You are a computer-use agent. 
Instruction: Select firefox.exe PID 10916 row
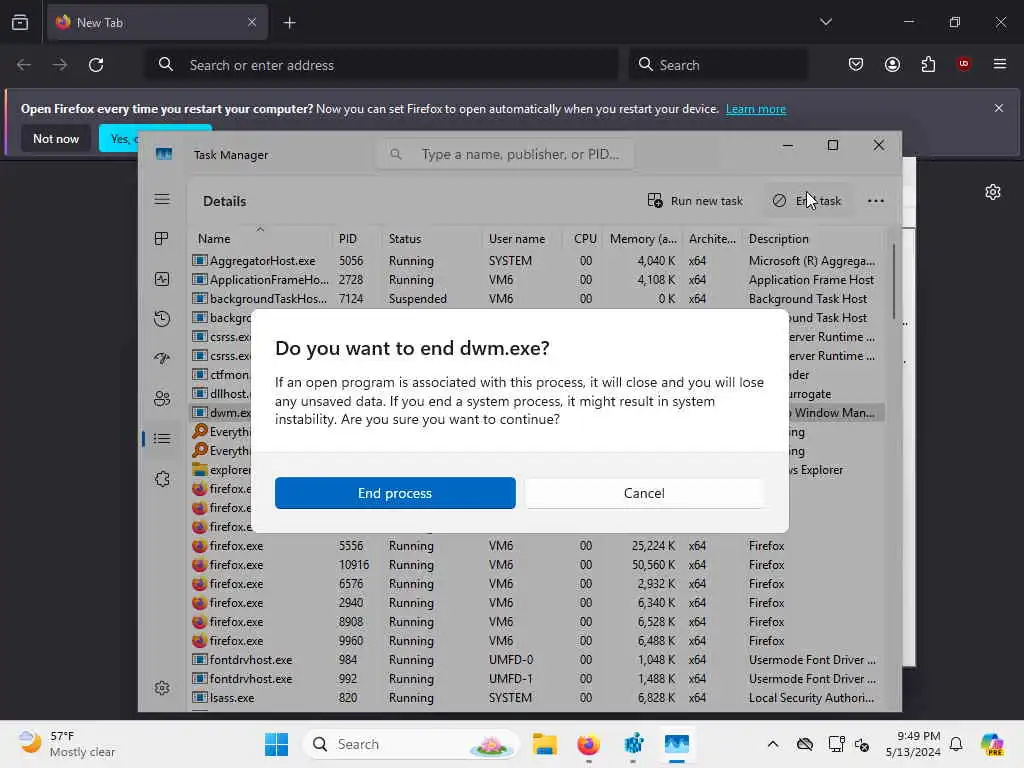pyautogui.click(x=537, y=564)
